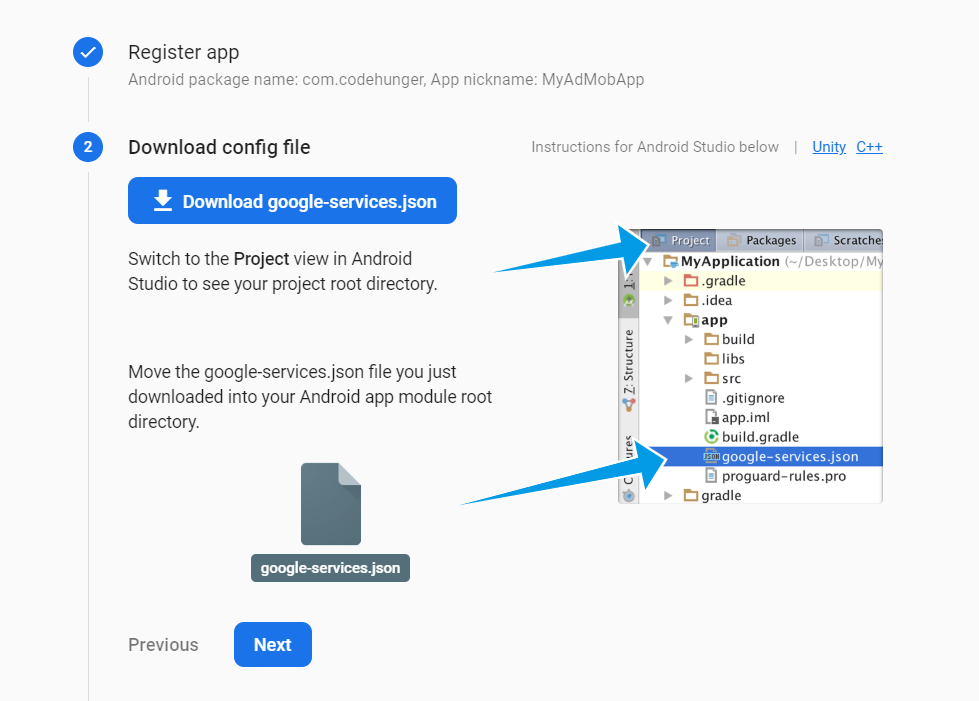Expand the src folder arrow
This screenshot has height=701, width=979.
click(689, 378)
